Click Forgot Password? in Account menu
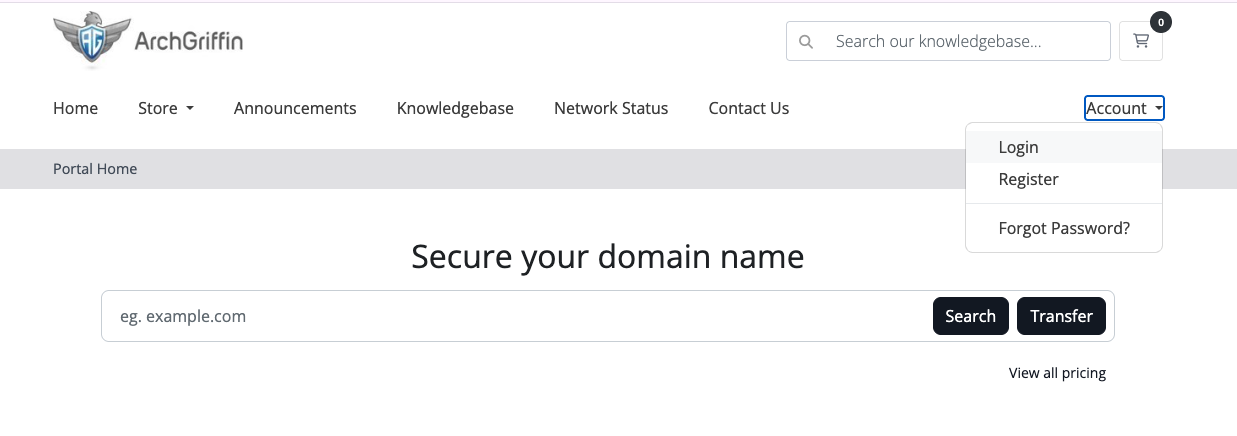 coord(1064,228)
